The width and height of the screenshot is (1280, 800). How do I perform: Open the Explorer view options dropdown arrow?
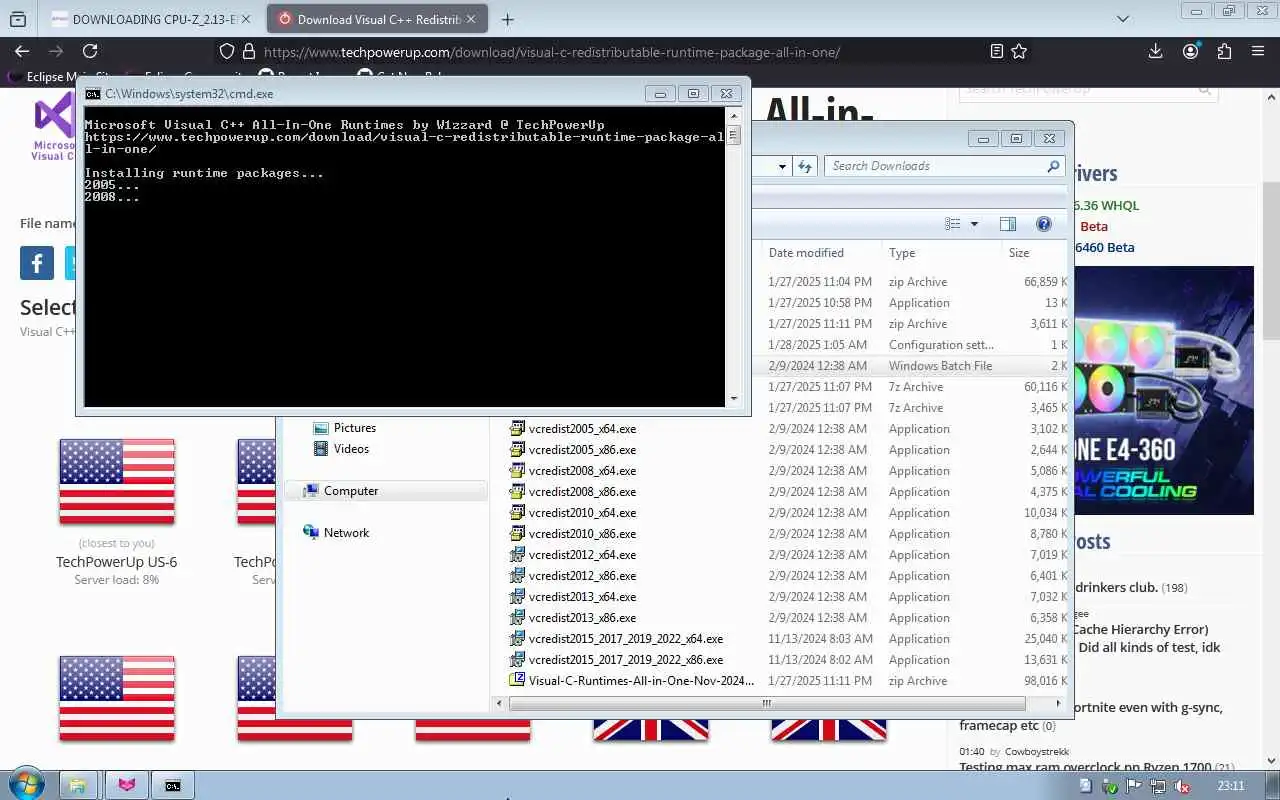[974, 224]
